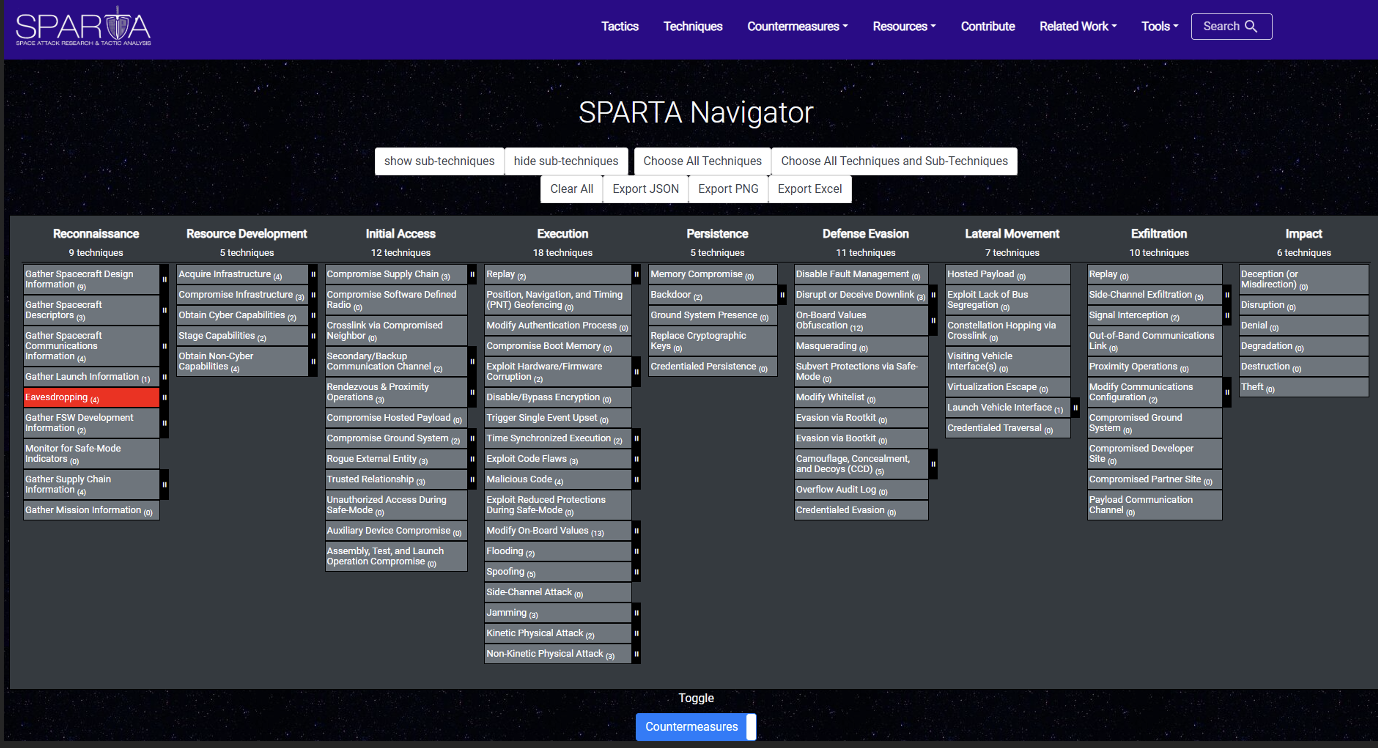Select Memory Compromise technique
The height and width of the screenshot is (748, 1378).
(x=713, y=274)
